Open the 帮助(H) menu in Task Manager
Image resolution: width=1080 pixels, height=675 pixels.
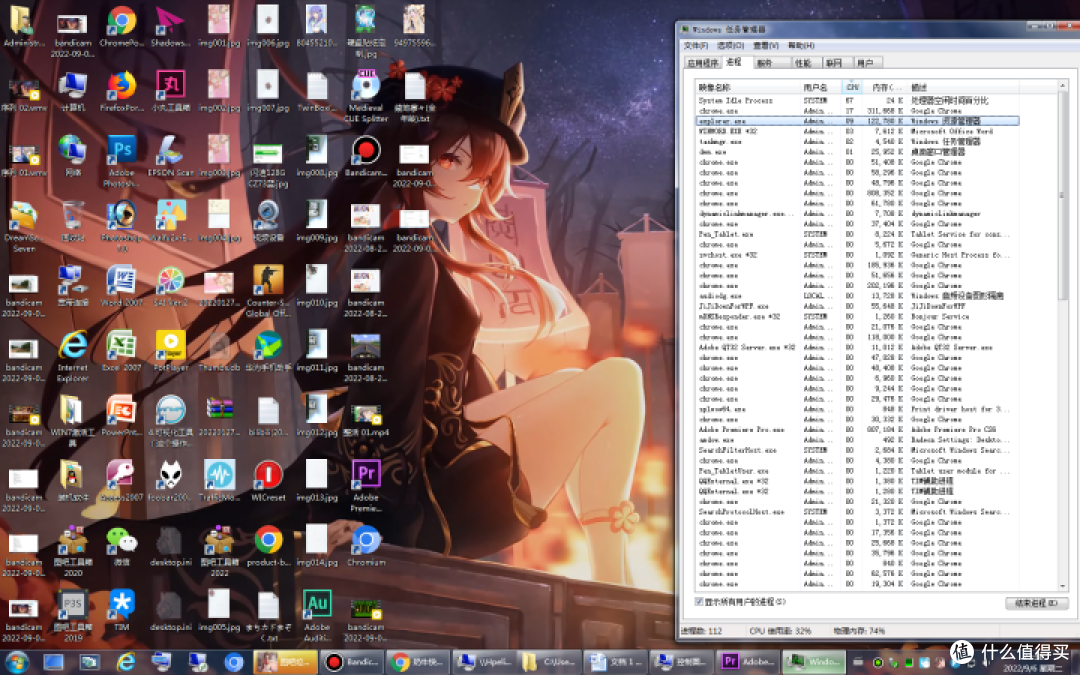point(801,45)
